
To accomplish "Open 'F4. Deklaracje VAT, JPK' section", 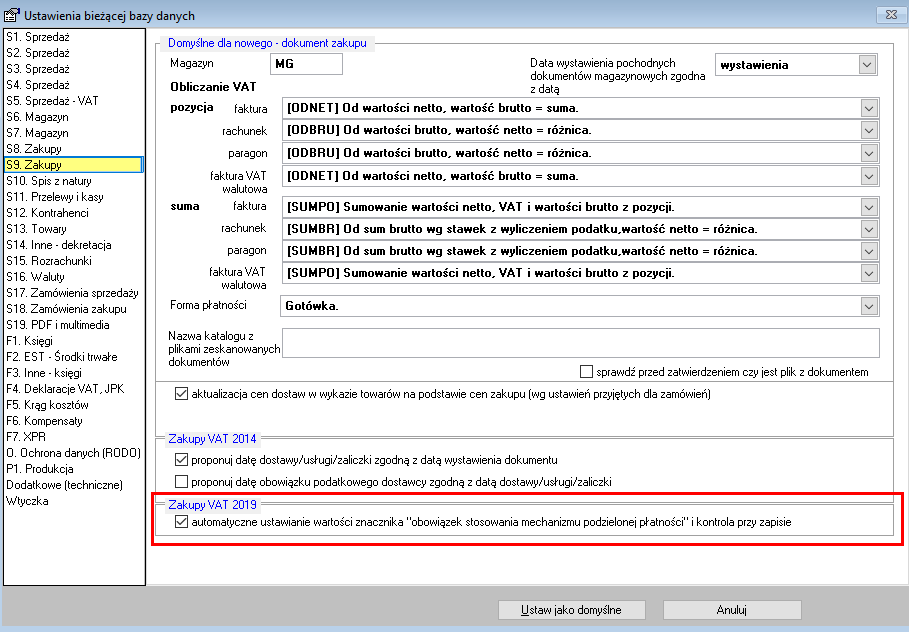I will [65, 389].
